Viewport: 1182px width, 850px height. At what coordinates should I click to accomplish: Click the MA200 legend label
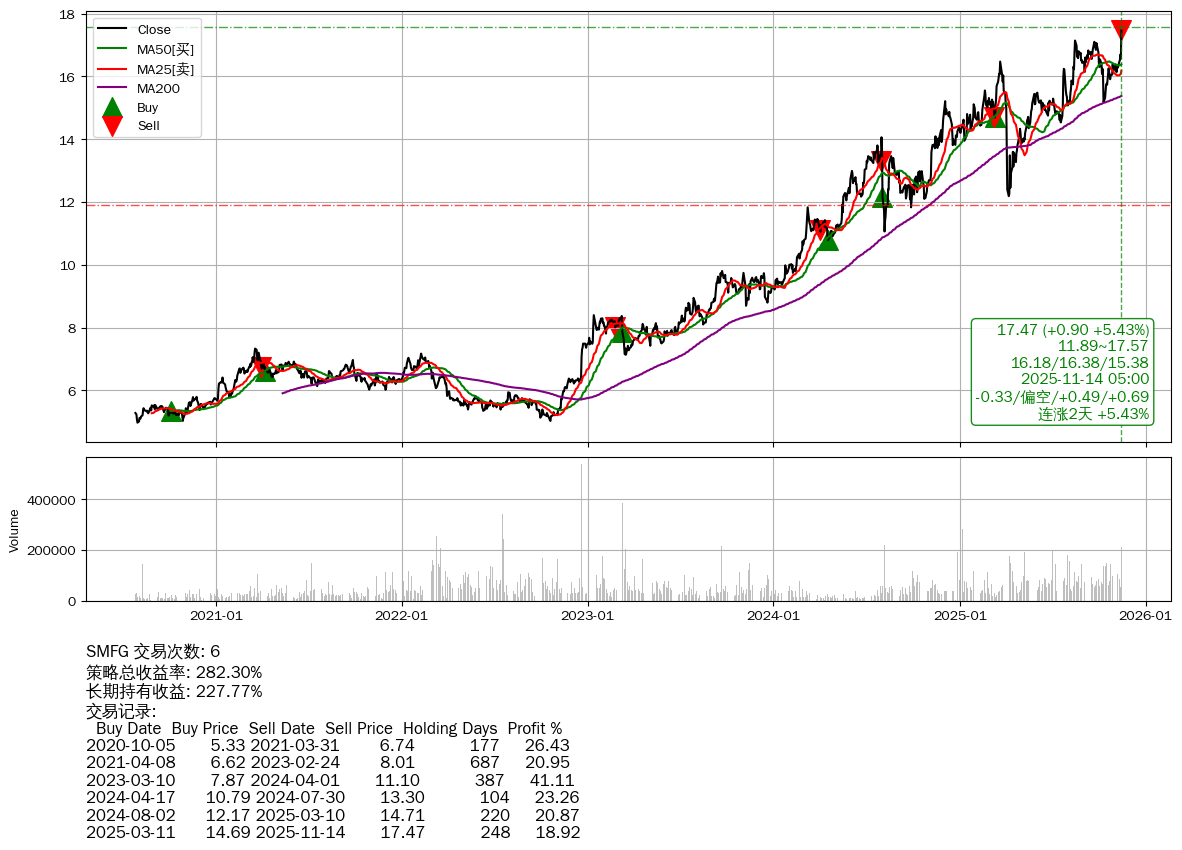[158, 88]
